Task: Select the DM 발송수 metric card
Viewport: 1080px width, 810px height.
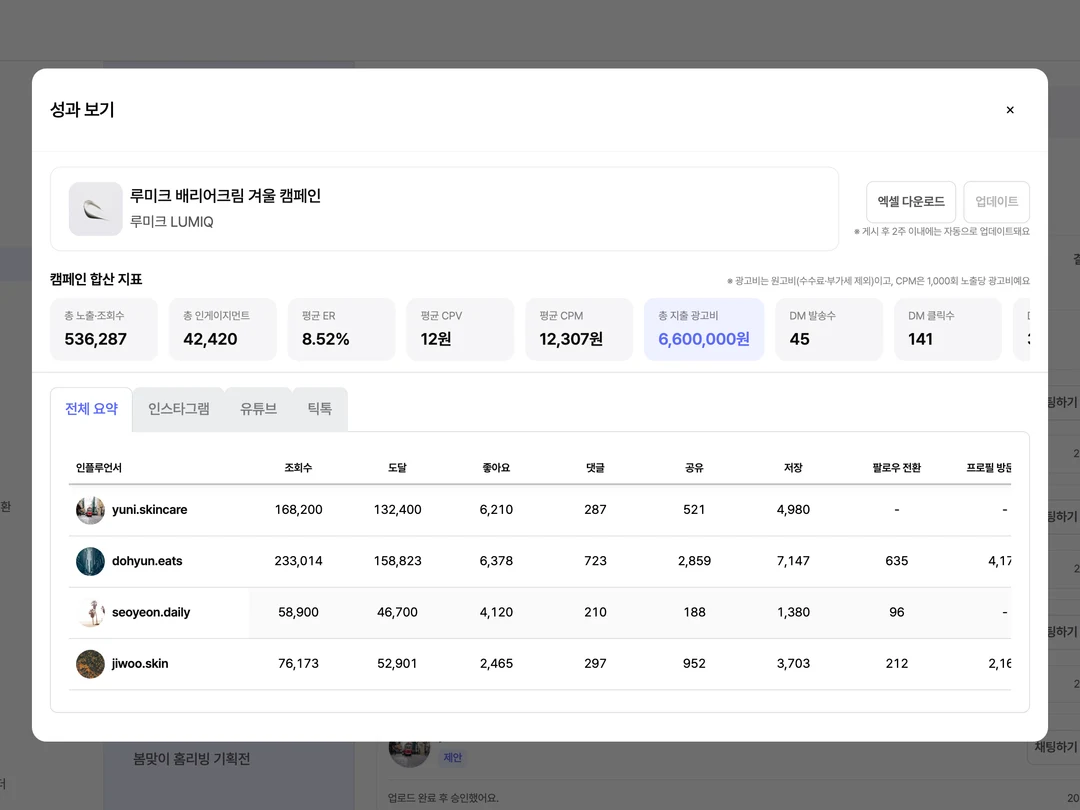Action: [829, 329]
